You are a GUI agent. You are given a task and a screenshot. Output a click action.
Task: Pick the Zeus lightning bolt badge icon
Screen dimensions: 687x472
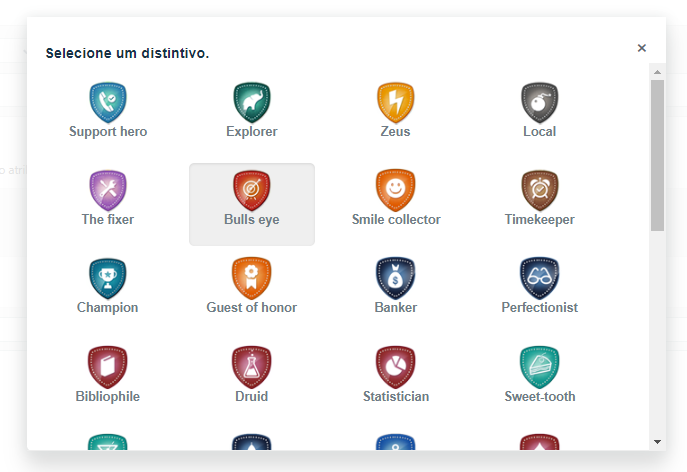395,102
